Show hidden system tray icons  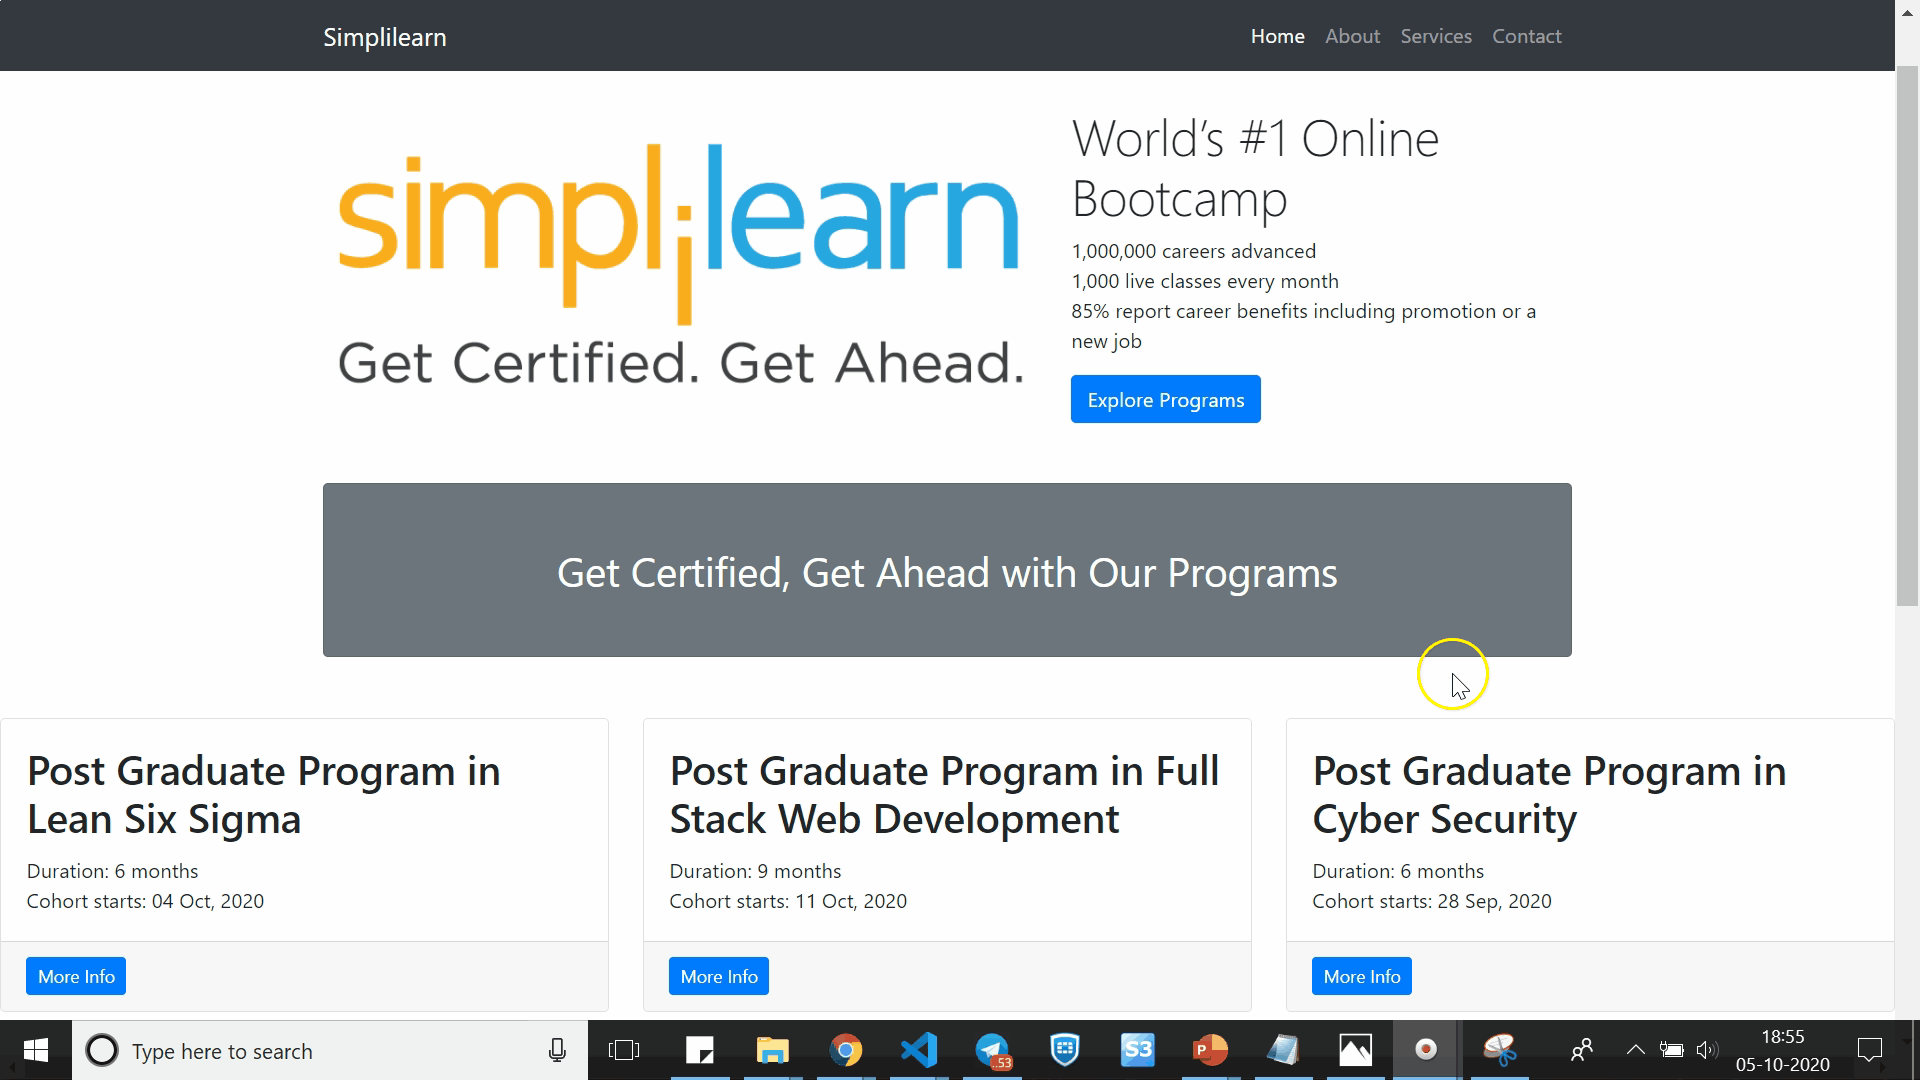pos(1636,1050)
